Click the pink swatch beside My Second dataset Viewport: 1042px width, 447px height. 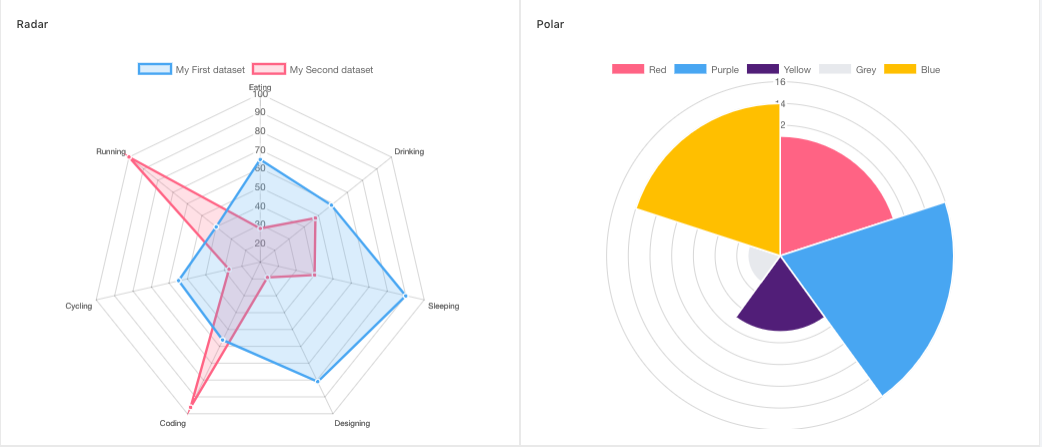[268, 70]
